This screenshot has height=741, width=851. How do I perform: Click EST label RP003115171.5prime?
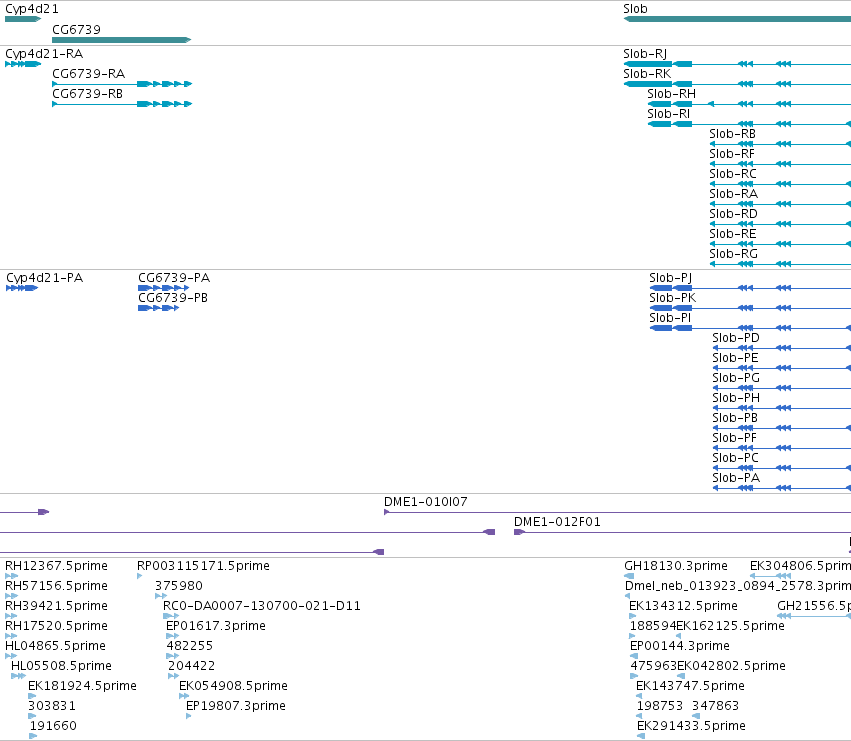(204, 566)
